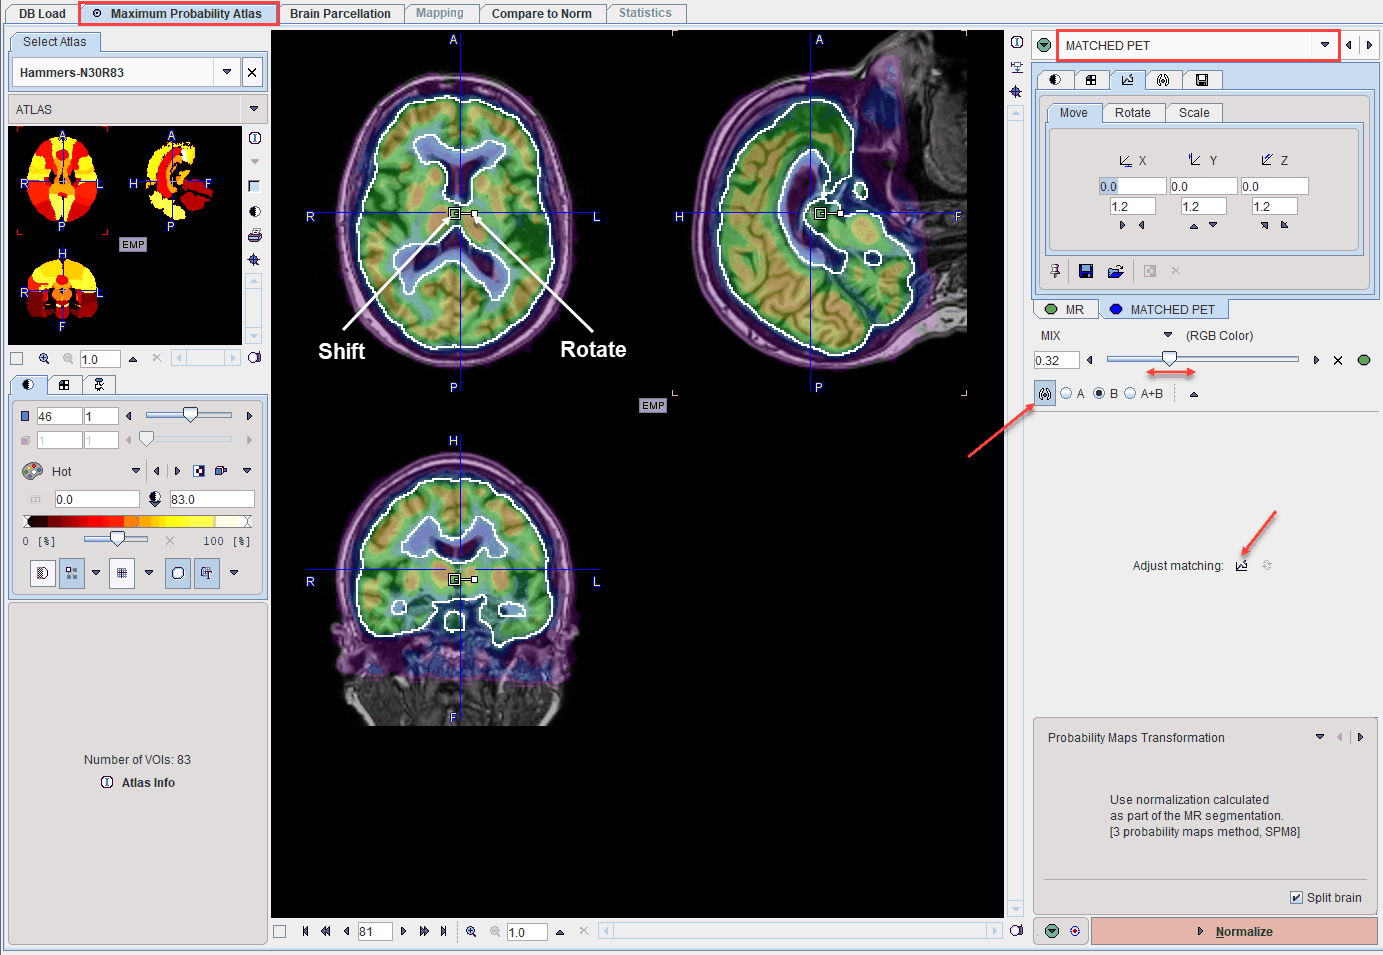Select the Rotate sub-tab
The height and width of the screenshot is (955, 1383).
[x=1132, y=113]
